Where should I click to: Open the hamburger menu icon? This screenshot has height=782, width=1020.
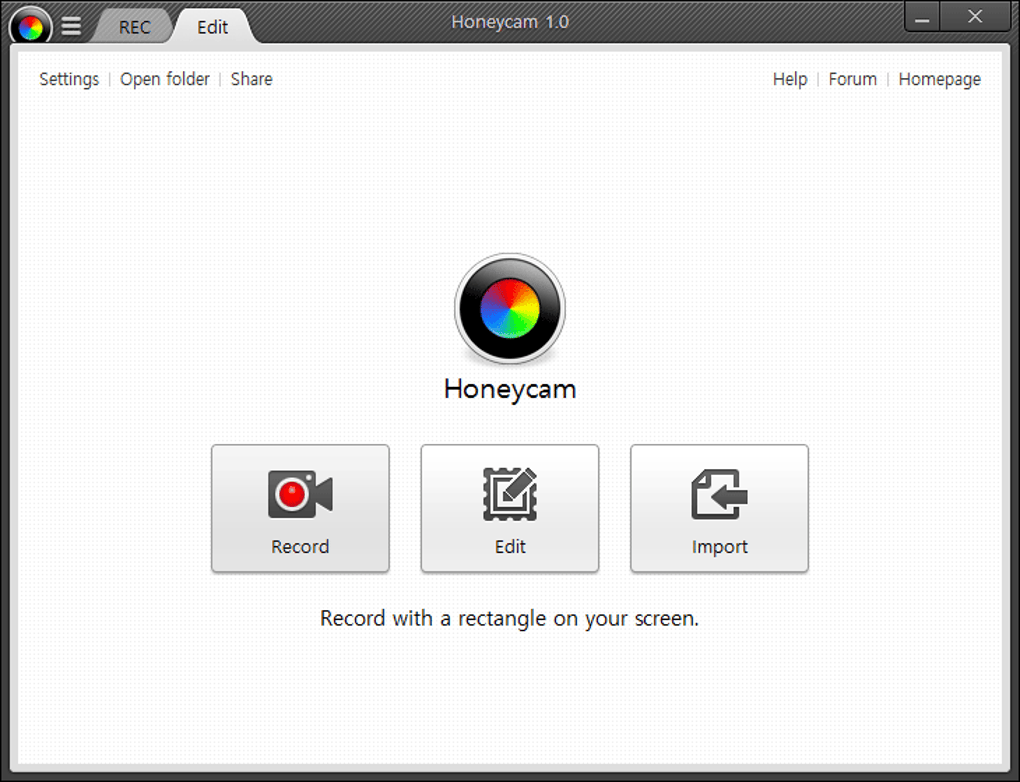pos(72,26)
